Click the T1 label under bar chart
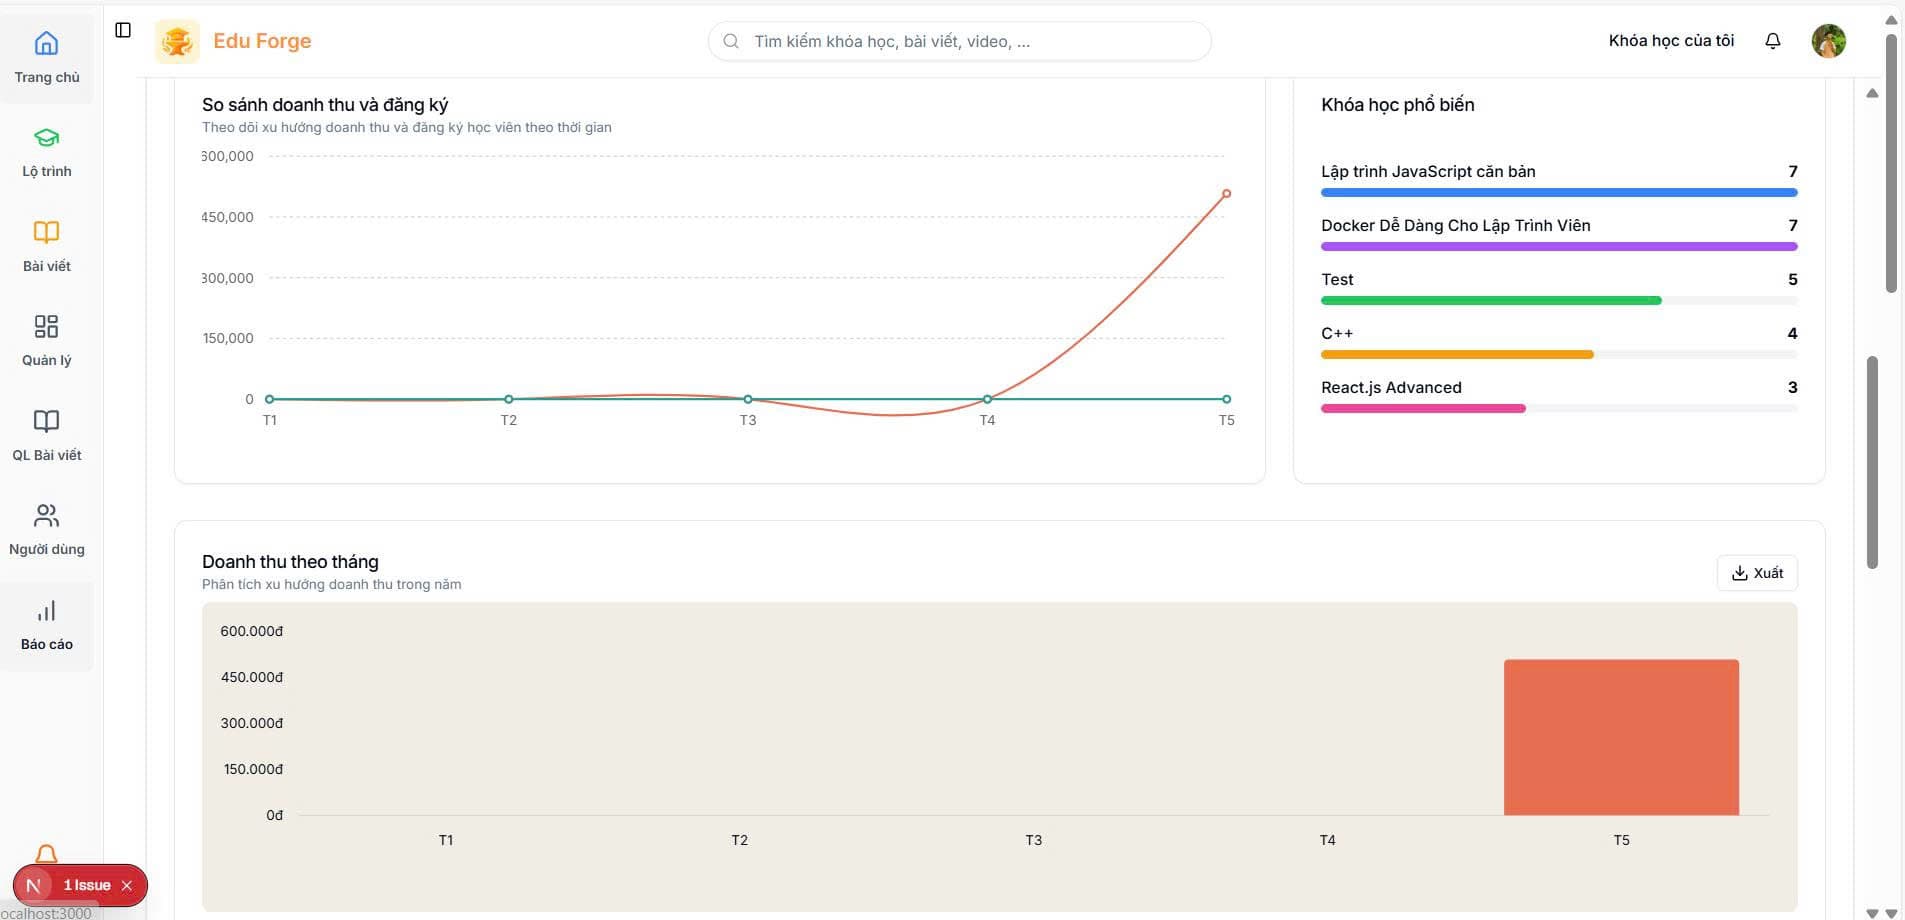This screenshot has height=920, width=1905. [446, 840]
